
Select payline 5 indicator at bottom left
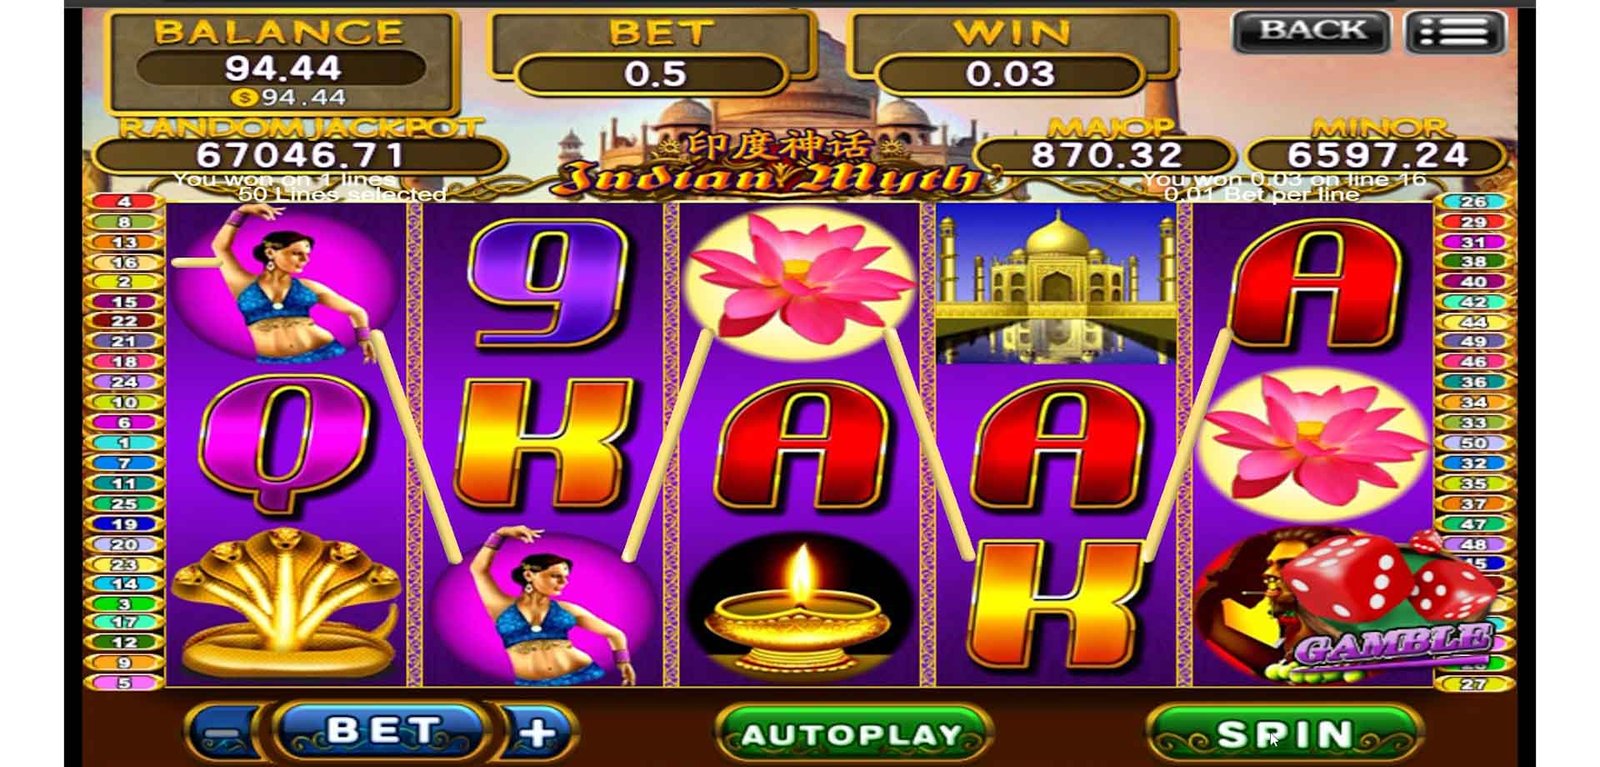coord(125,683)
